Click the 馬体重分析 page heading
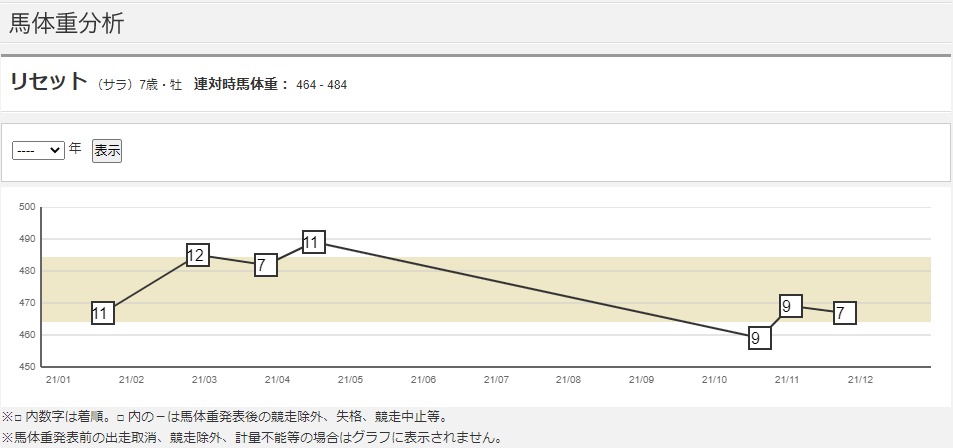Screen dimensions: 953x448 67,24
